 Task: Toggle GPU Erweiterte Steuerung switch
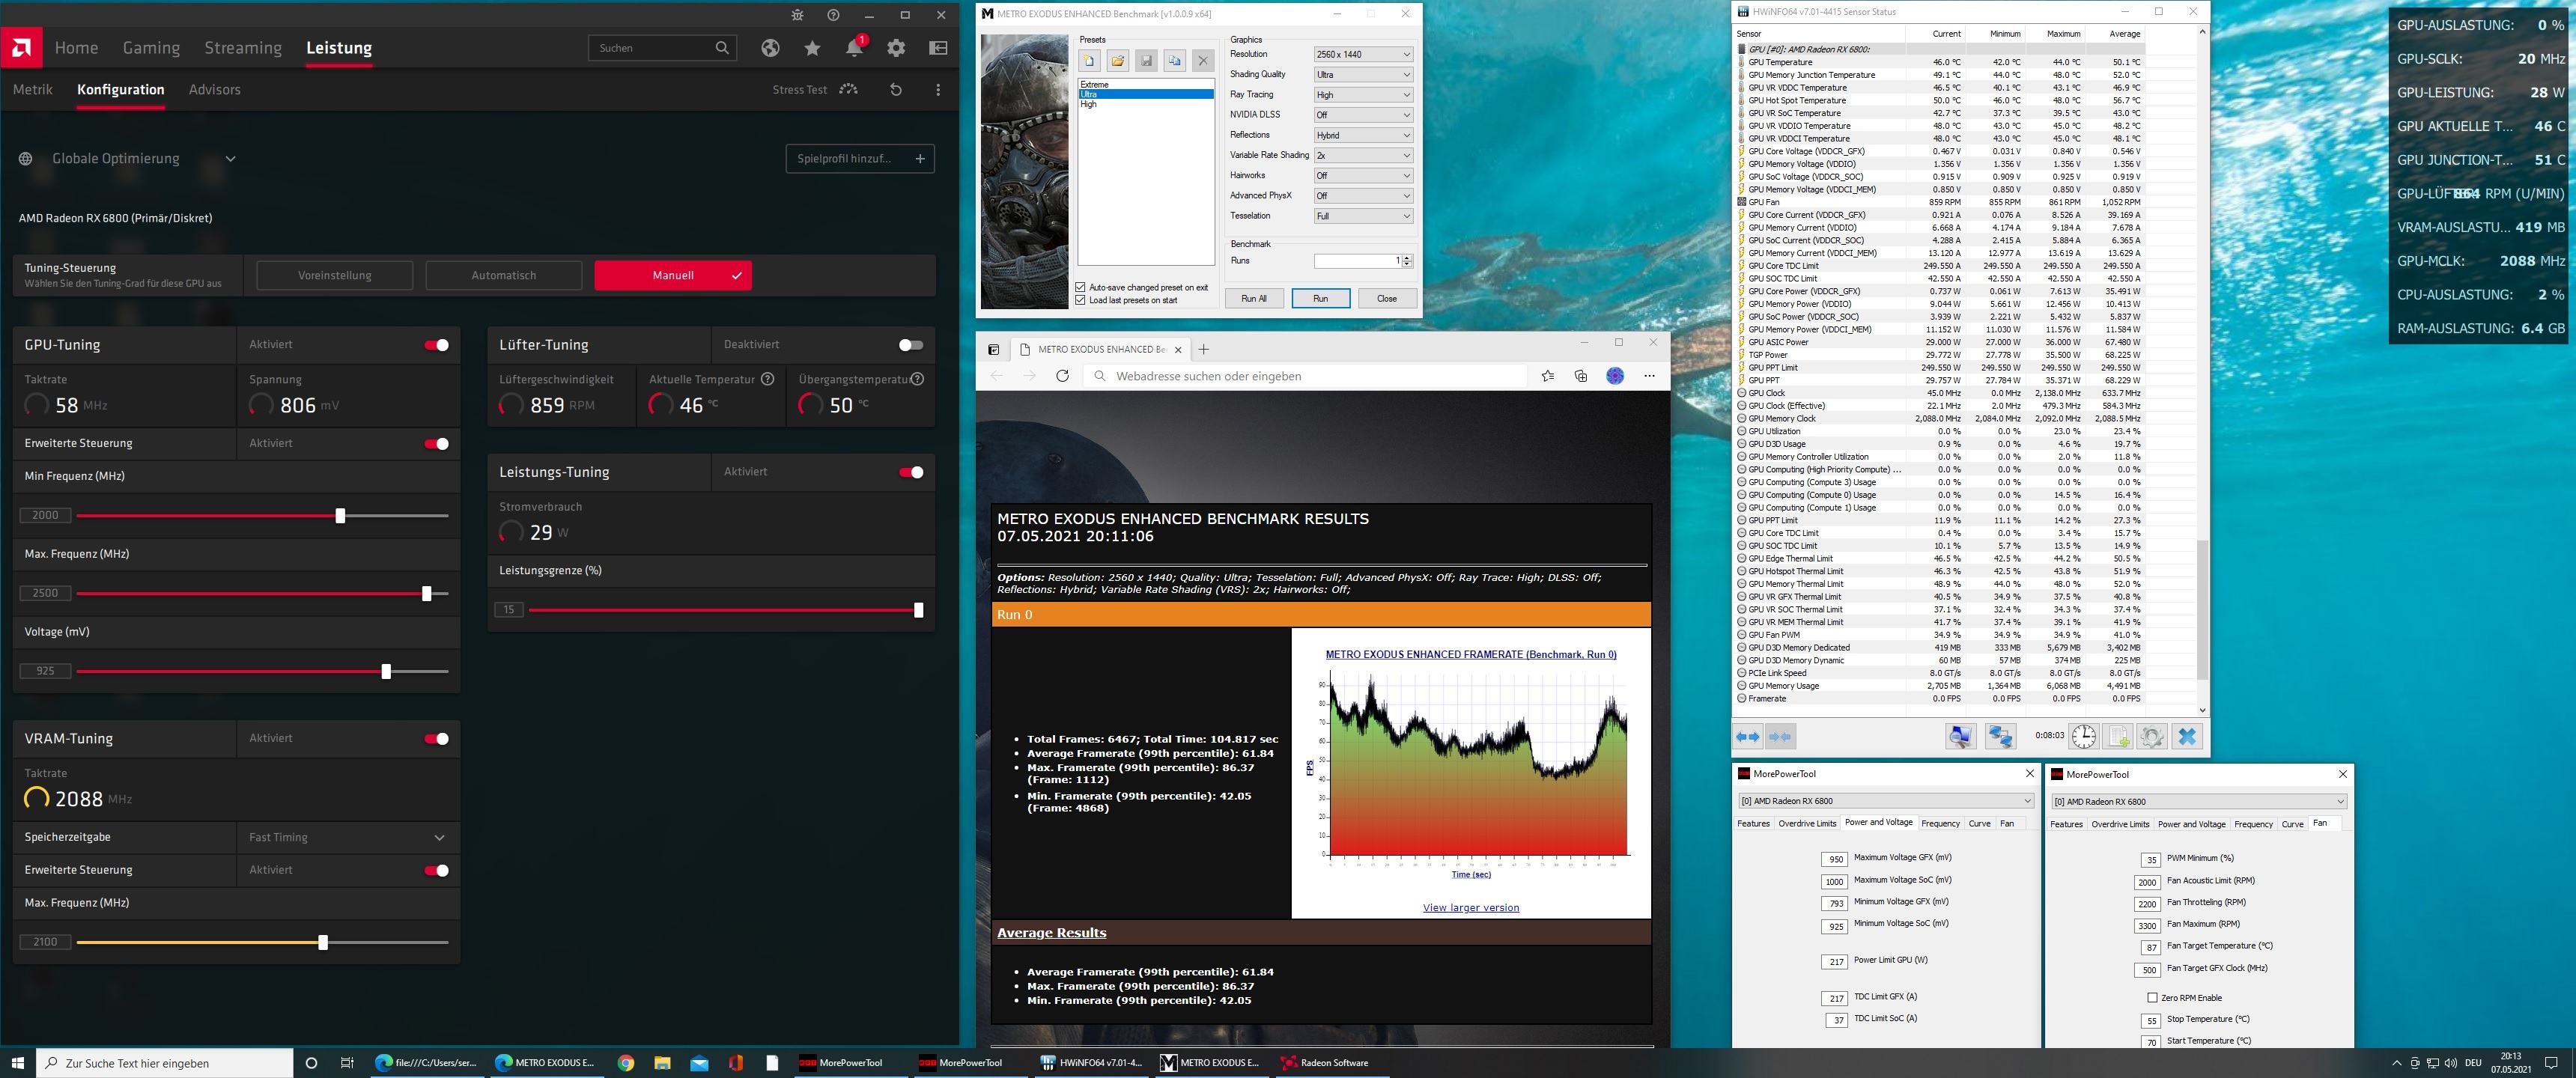click(x=437, y=444)
